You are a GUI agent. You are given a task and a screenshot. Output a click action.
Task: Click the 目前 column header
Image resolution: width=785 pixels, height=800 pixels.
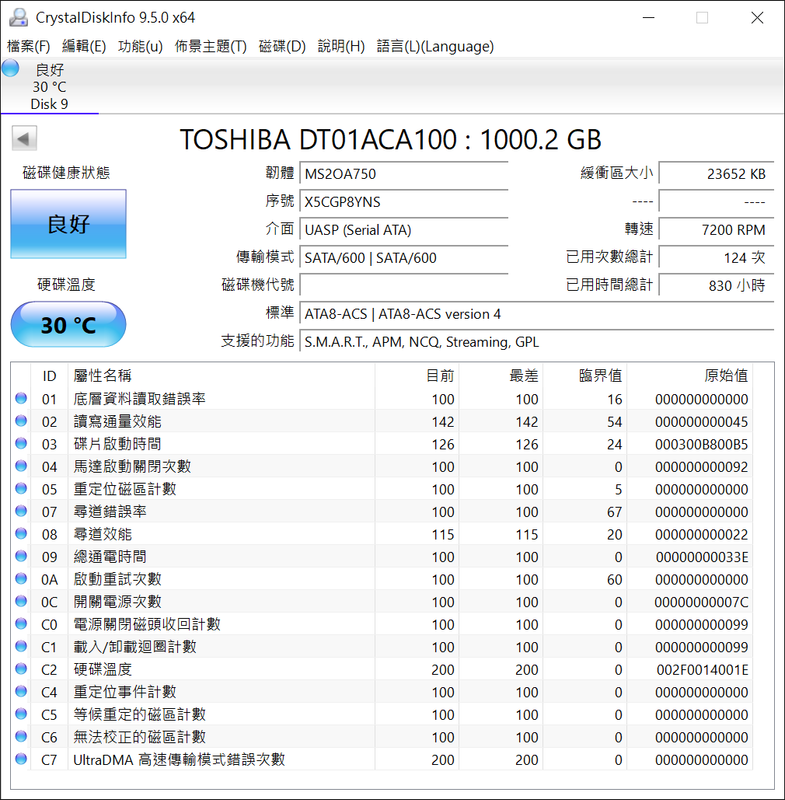[417, 376]
